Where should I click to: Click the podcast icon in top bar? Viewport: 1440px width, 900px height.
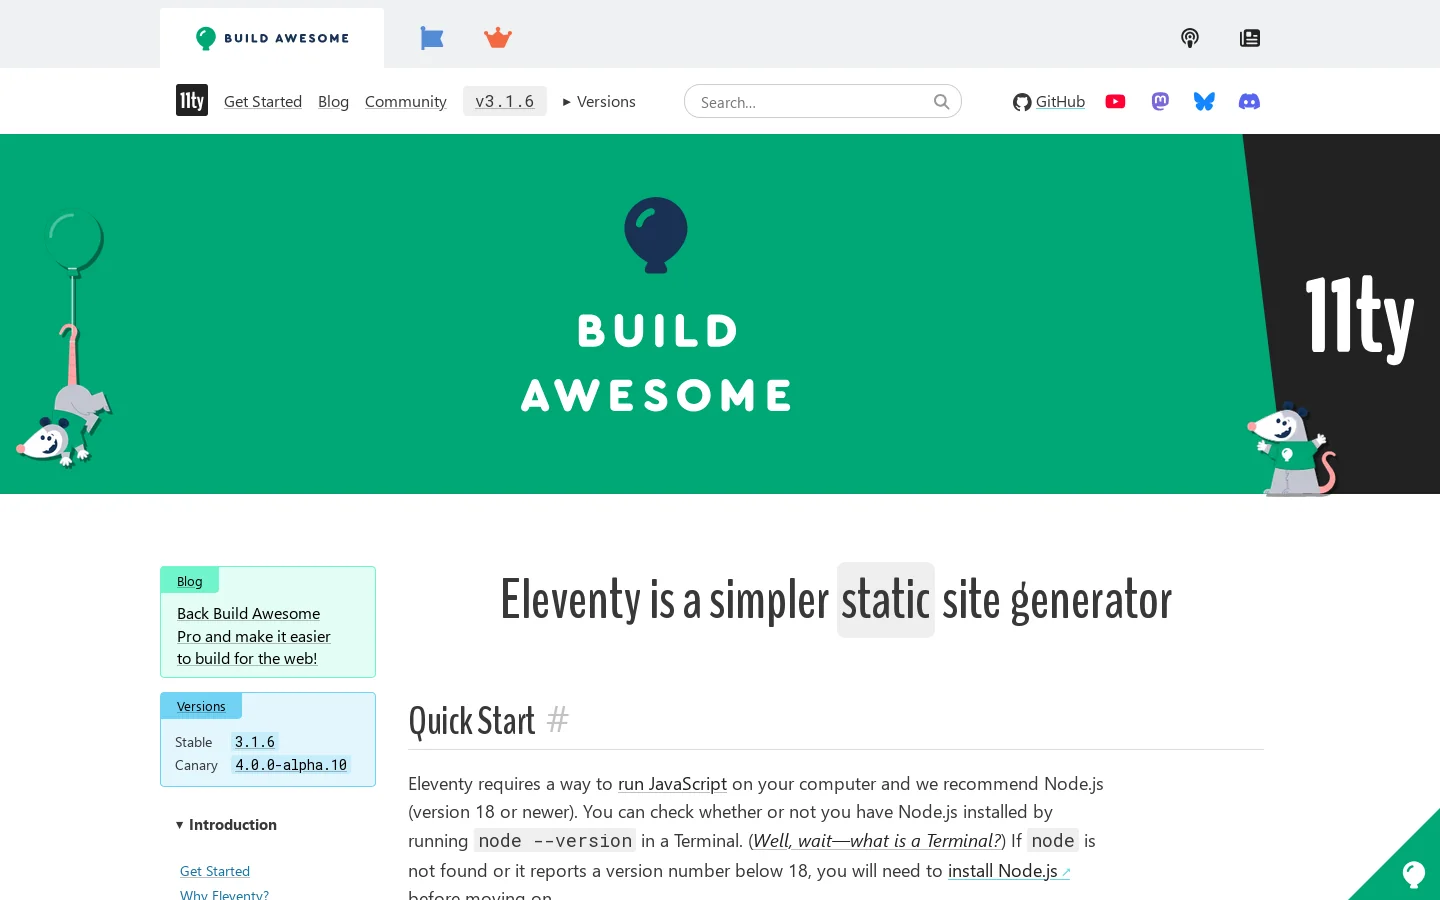(1190, 38)
